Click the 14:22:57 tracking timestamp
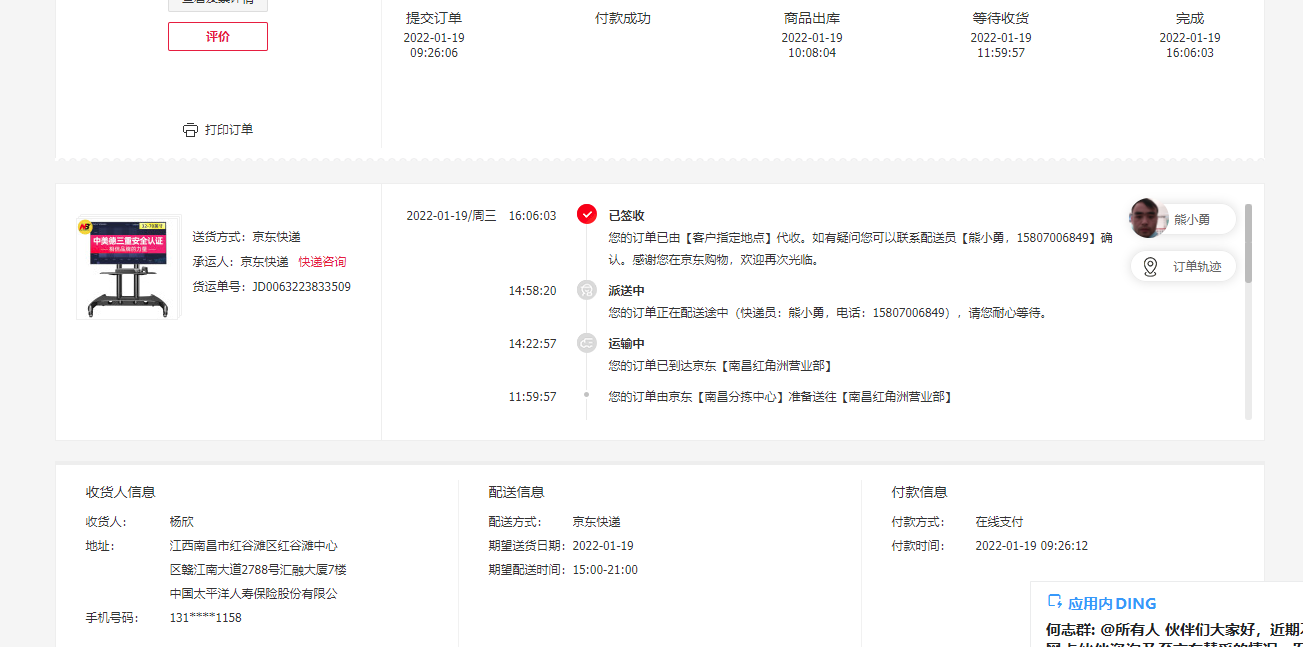 [532, 344]
